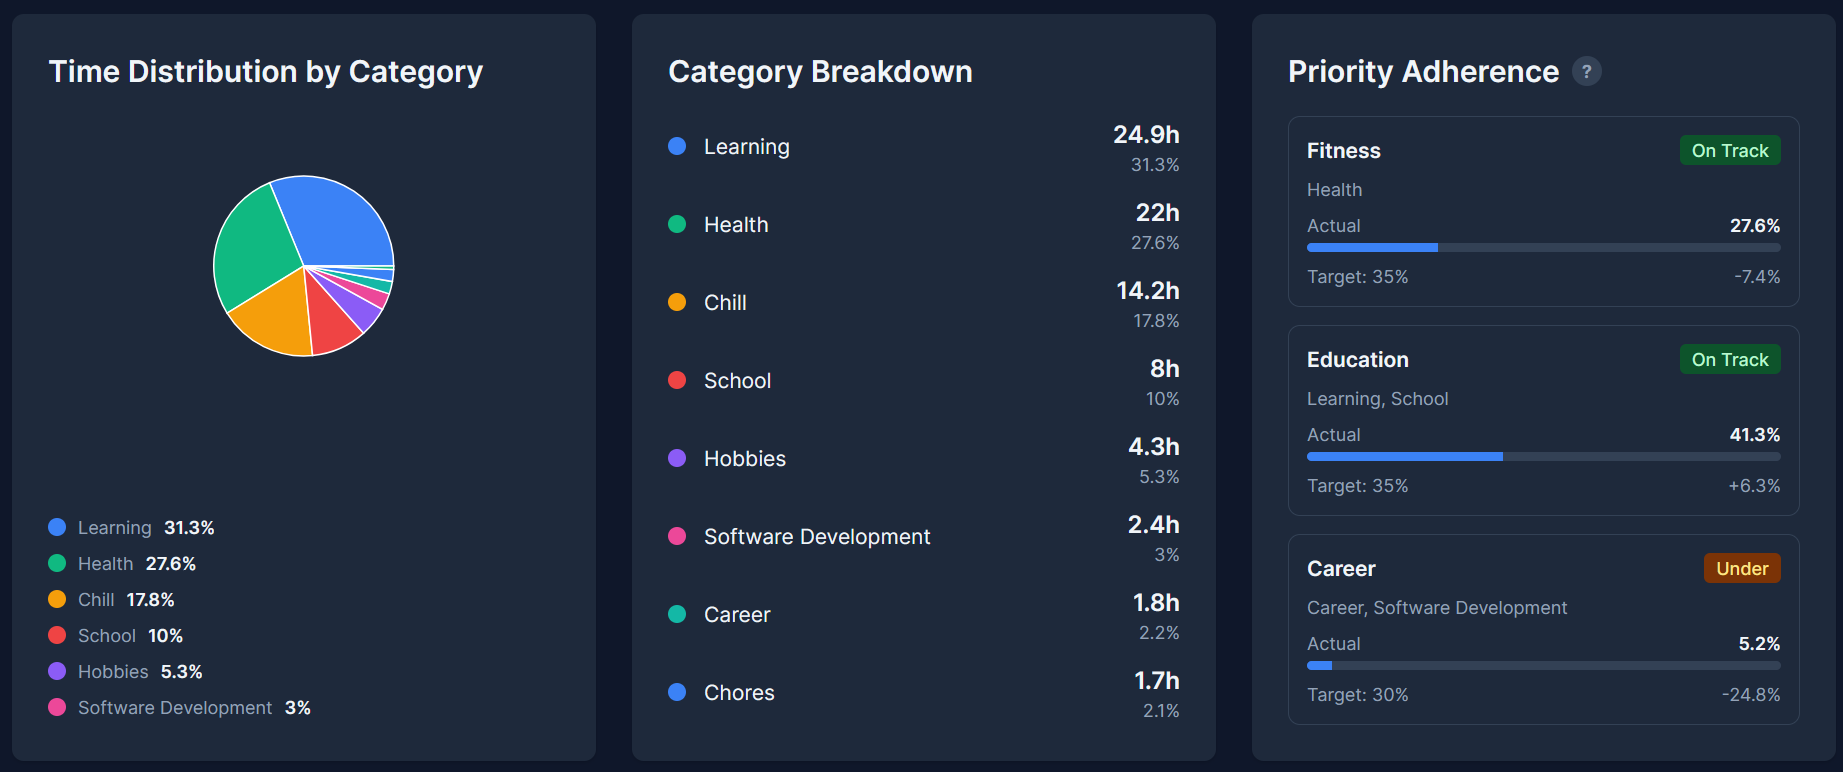Open the Priority Adherence help icon
The image size is (1843, 772).
tap(1587, 71)
